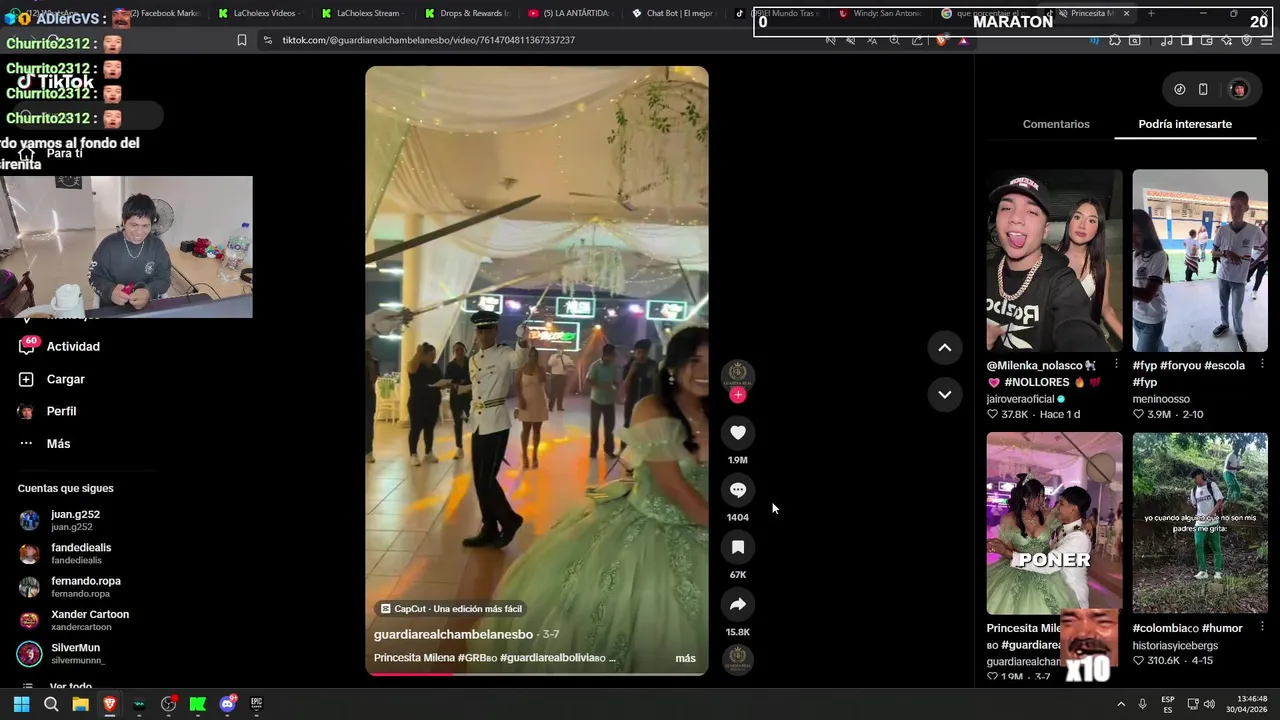Open sound disc icon below share
This screenshot has width=1280, height=720.
pyautogui.click(x=737, y=659)
